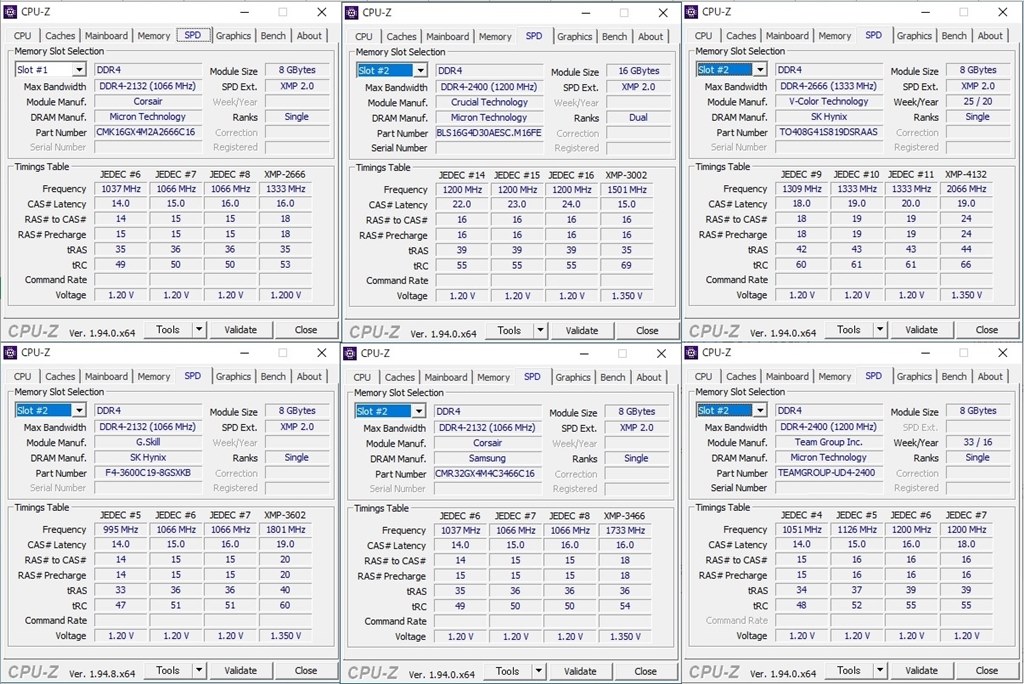Click the Team Group Inc. module manufacturer field
Screen dimensions: 1024x684
pyautogui.click(x=829, y=442)
